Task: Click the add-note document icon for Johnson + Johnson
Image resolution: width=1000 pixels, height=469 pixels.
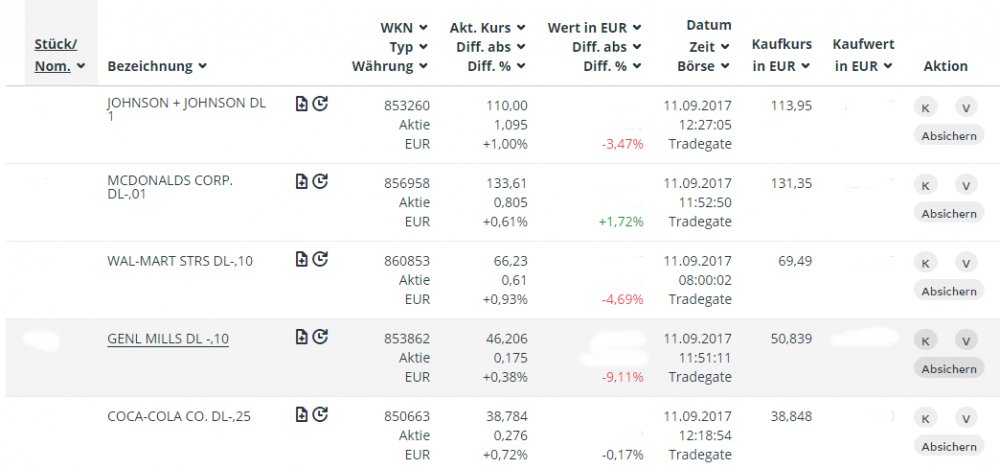Action: pos(302,103)
